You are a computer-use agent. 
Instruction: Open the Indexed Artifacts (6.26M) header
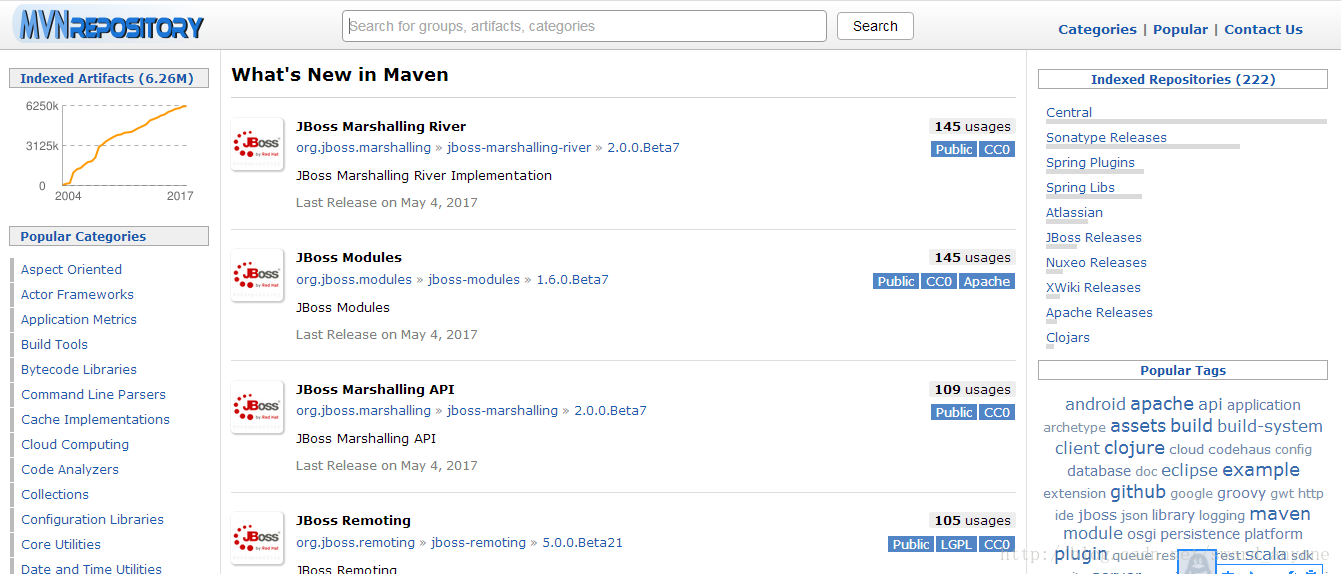107,78
